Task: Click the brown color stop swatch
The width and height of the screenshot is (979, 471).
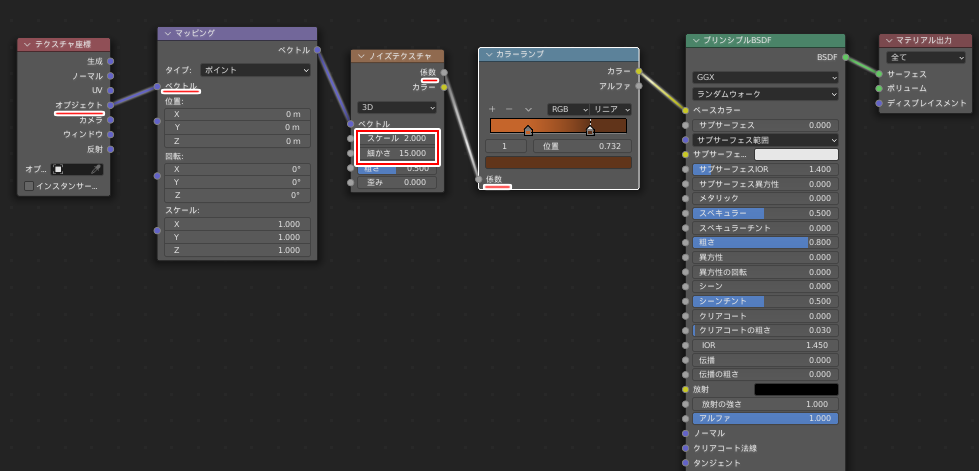Action: pyautogui.click(x=558, y=162)
